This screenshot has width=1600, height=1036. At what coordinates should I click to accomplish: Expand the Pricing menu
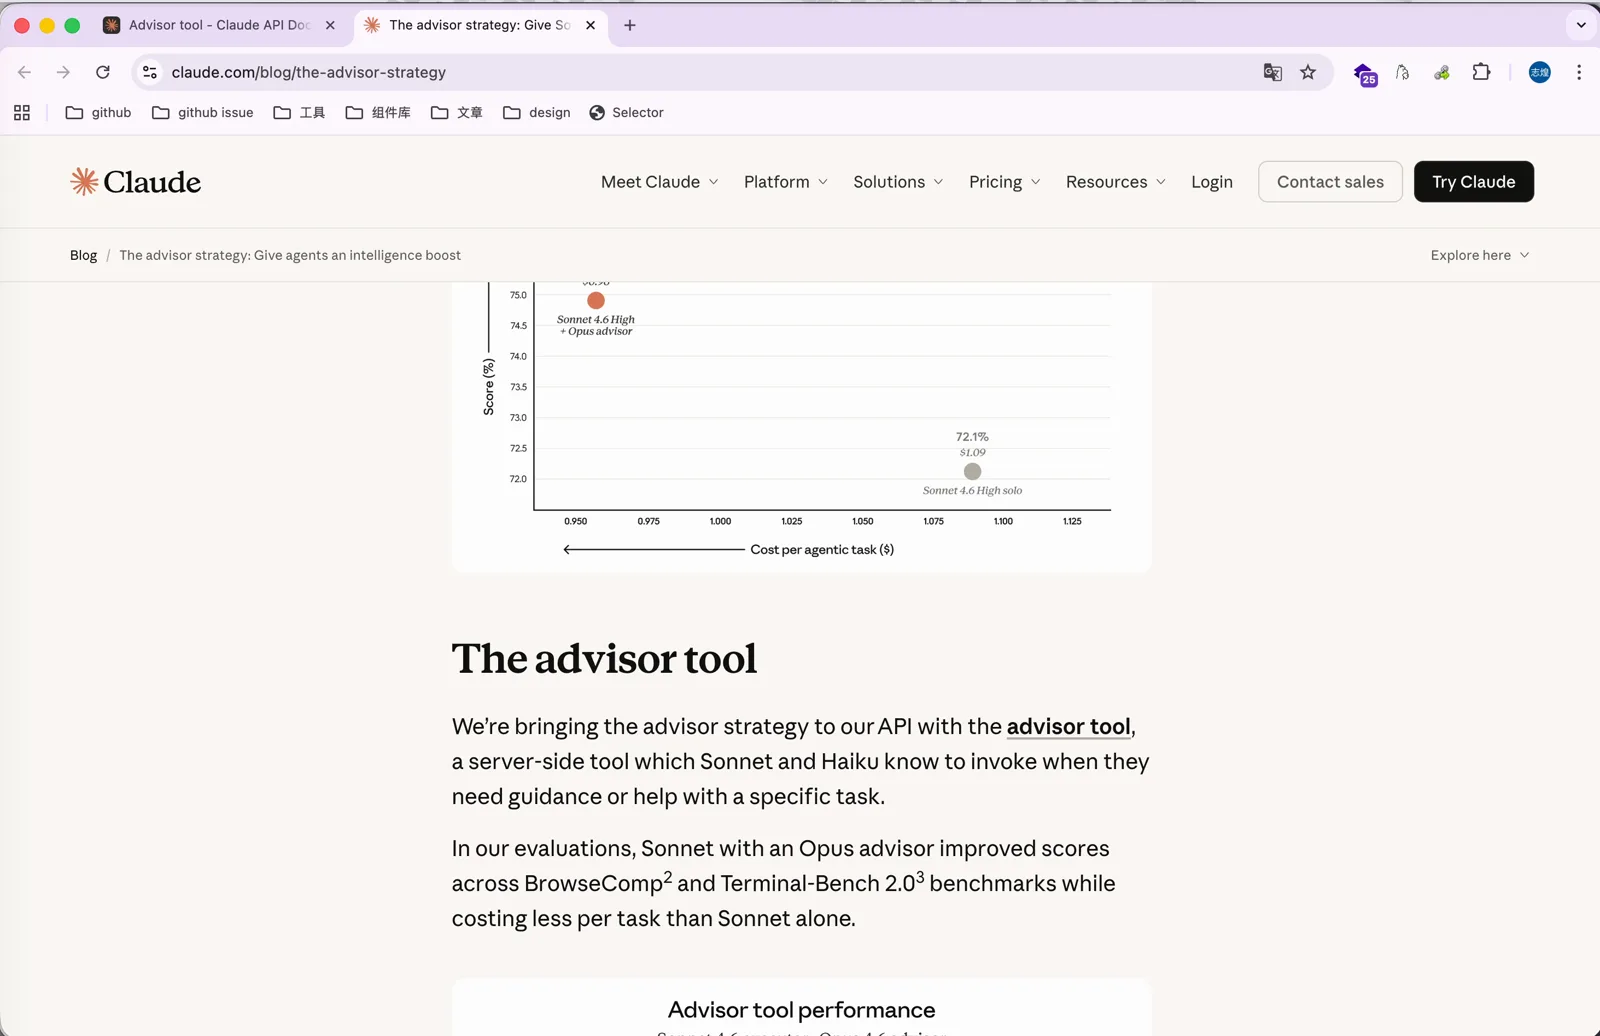tap(1005, 182)
